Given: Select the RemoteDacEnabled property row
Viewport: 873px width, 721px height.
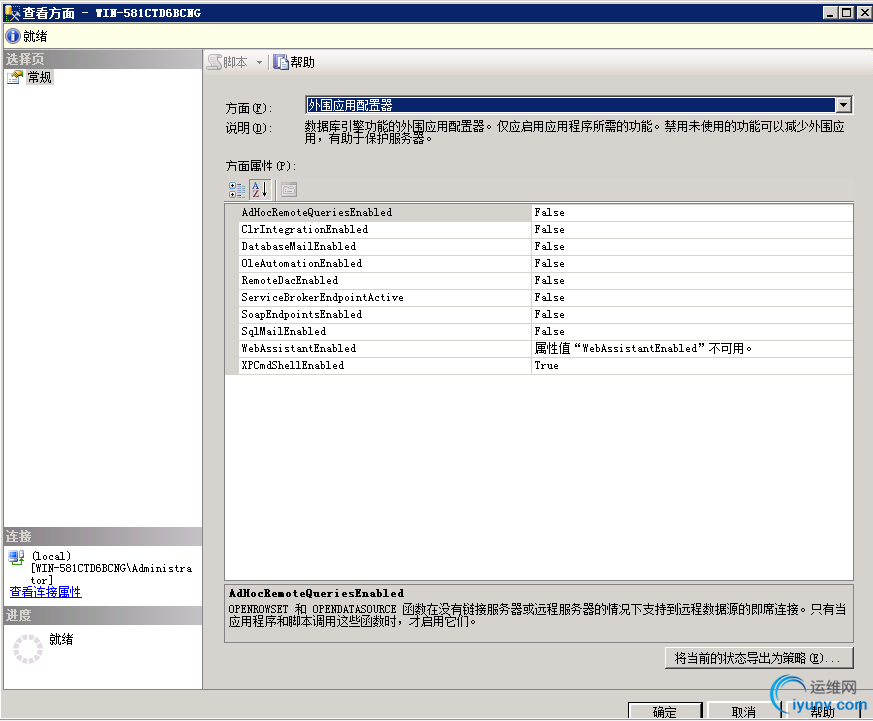Looking at the screenshot, I should coord(539,281).
